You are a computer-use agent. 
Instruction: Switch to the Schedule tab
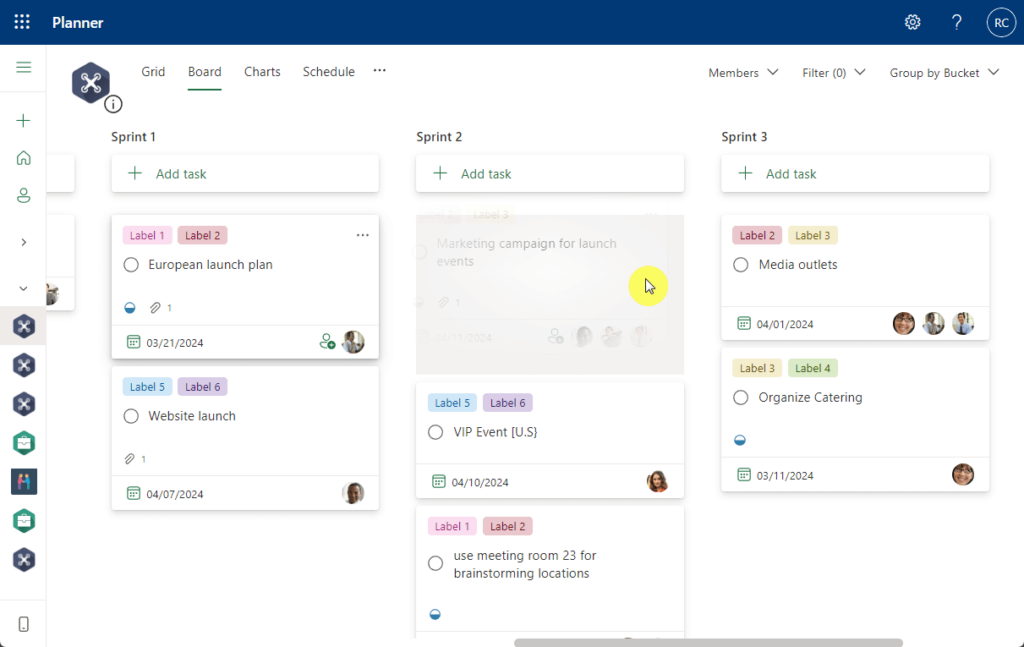[328, 72]
